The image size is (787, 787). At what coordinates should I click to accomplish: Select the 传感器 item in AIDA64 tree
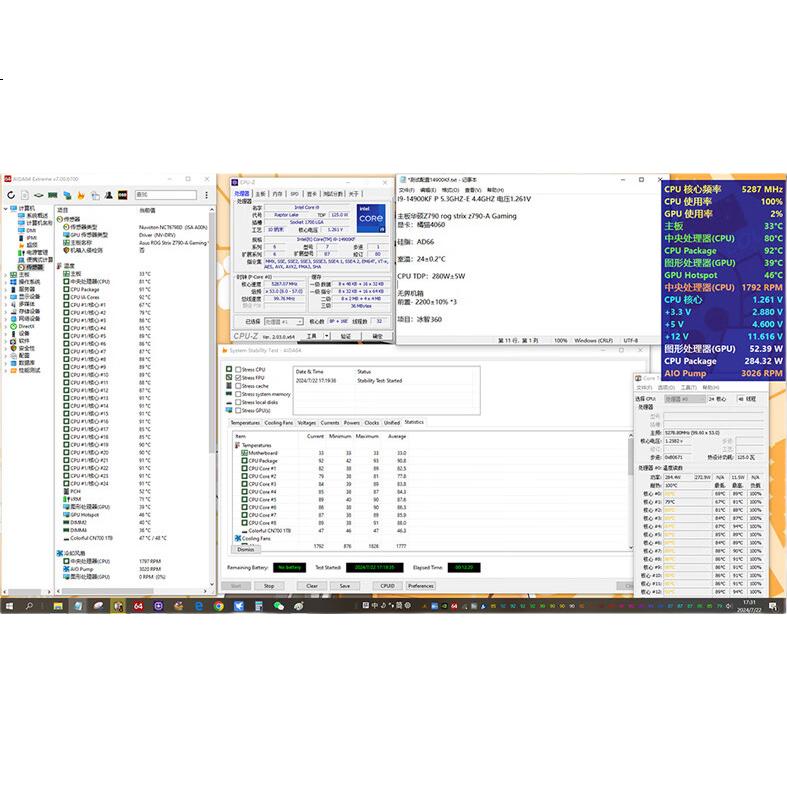coord(31,268)
